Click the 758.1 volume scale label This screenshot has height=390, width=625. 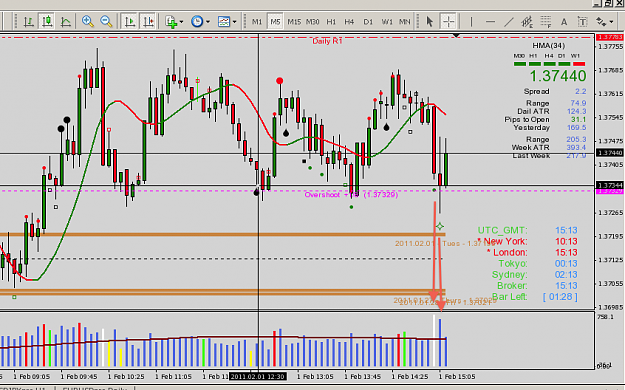point(605,317)
